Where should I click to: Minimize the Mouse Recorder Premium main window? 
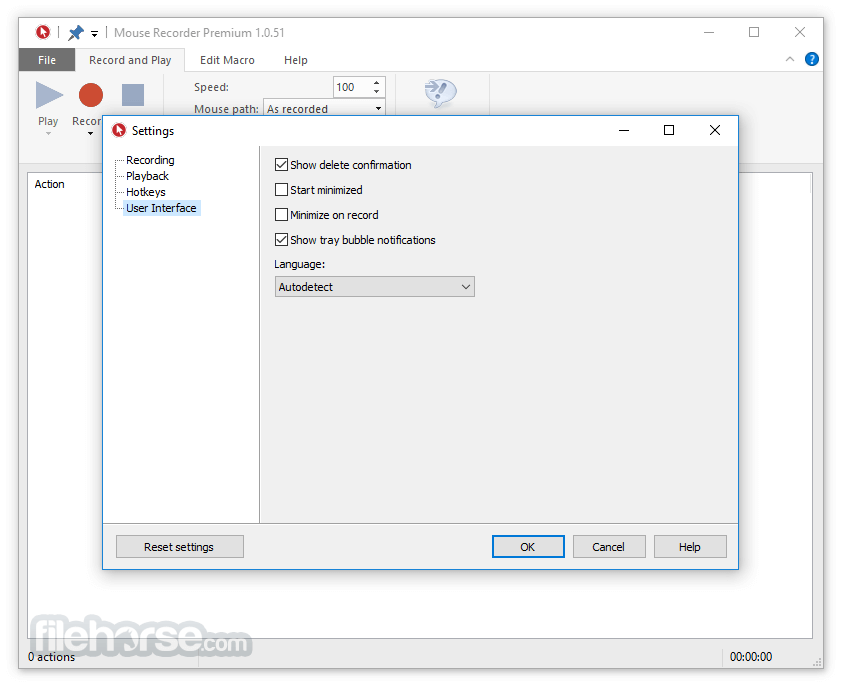(x=709, y=32)
